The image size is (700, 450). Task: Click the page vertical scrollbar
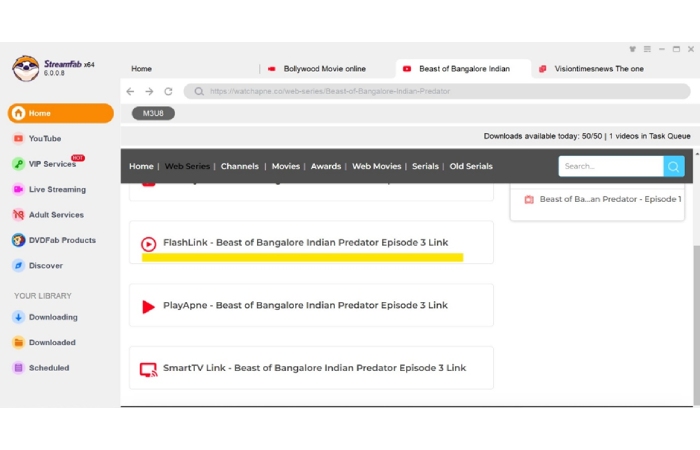tap(696, 325)
